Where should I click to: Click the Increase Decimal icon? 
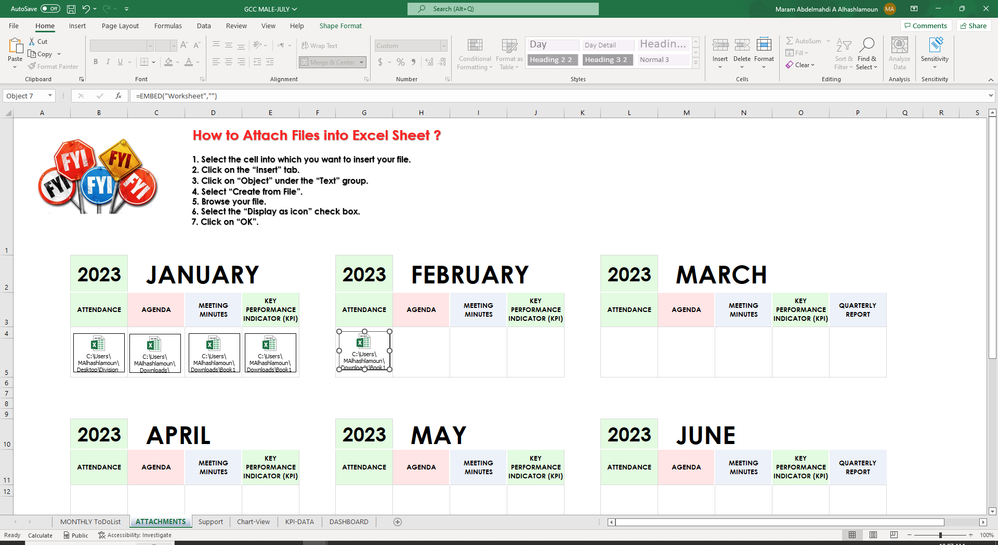[x=428, y=62]
